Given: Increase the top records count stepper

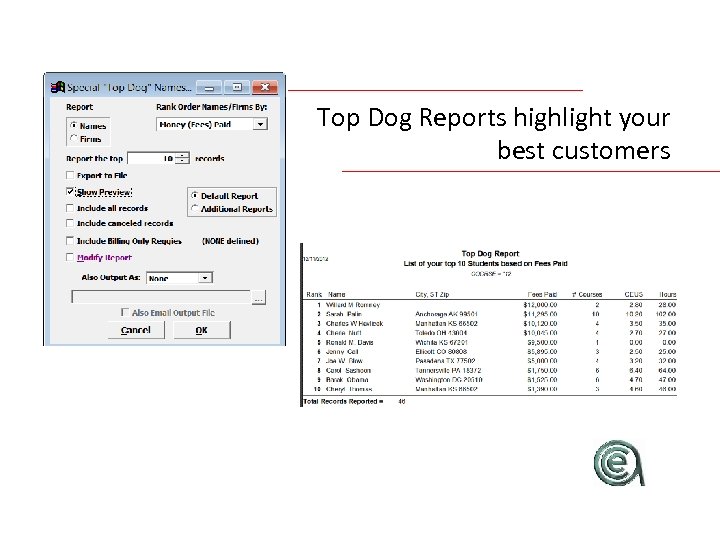Looking at the screenshot, I should (x=182, y=155).
